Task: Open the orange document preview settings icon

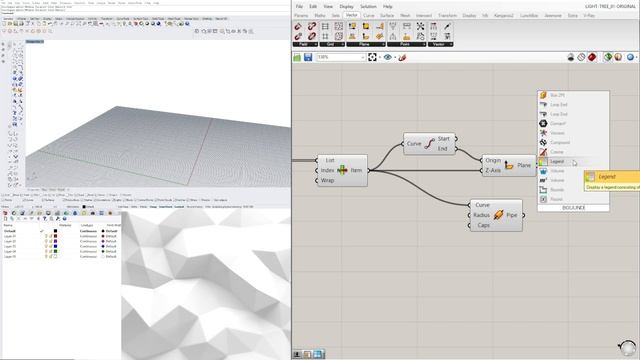Action: [x=618, y=57]
